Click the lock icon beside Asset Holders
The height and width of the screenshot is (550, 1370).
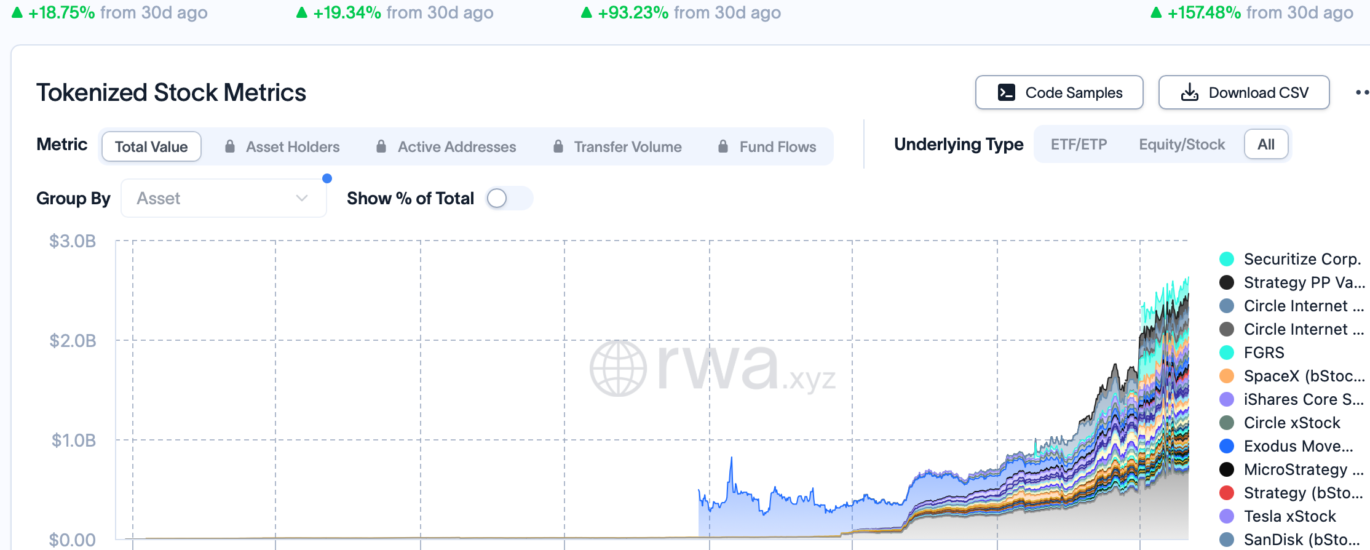tap(230, 147)
